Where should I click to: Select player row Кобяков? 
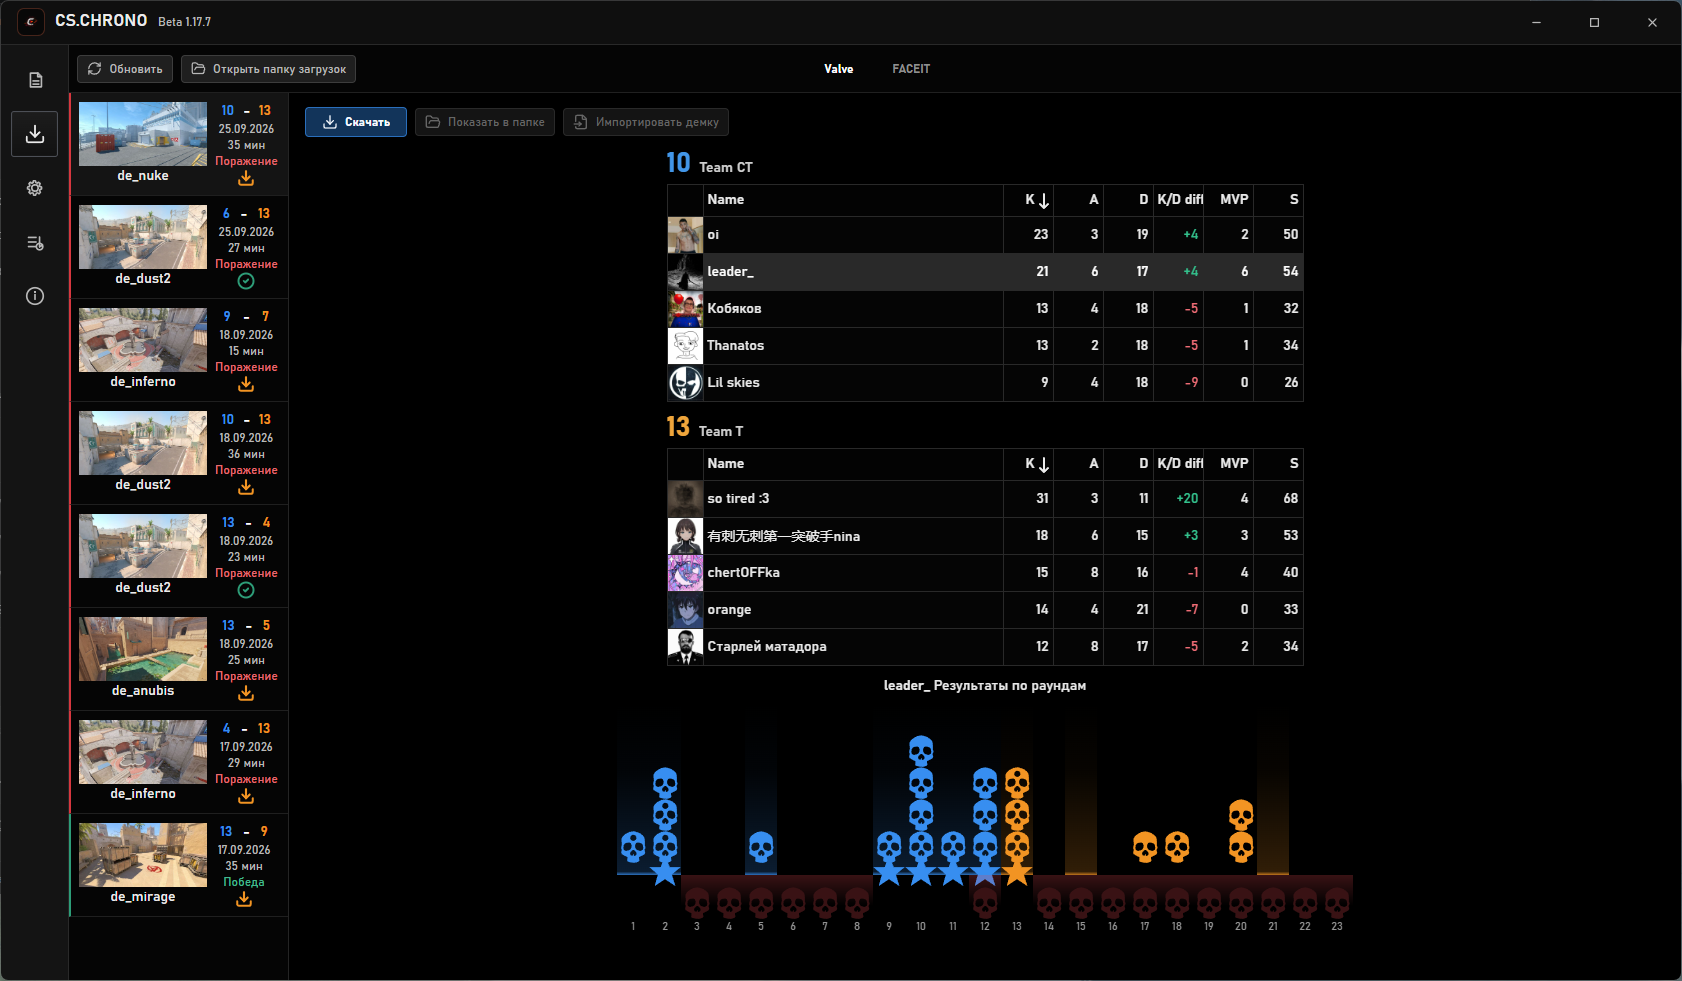[x=985, y=308]
